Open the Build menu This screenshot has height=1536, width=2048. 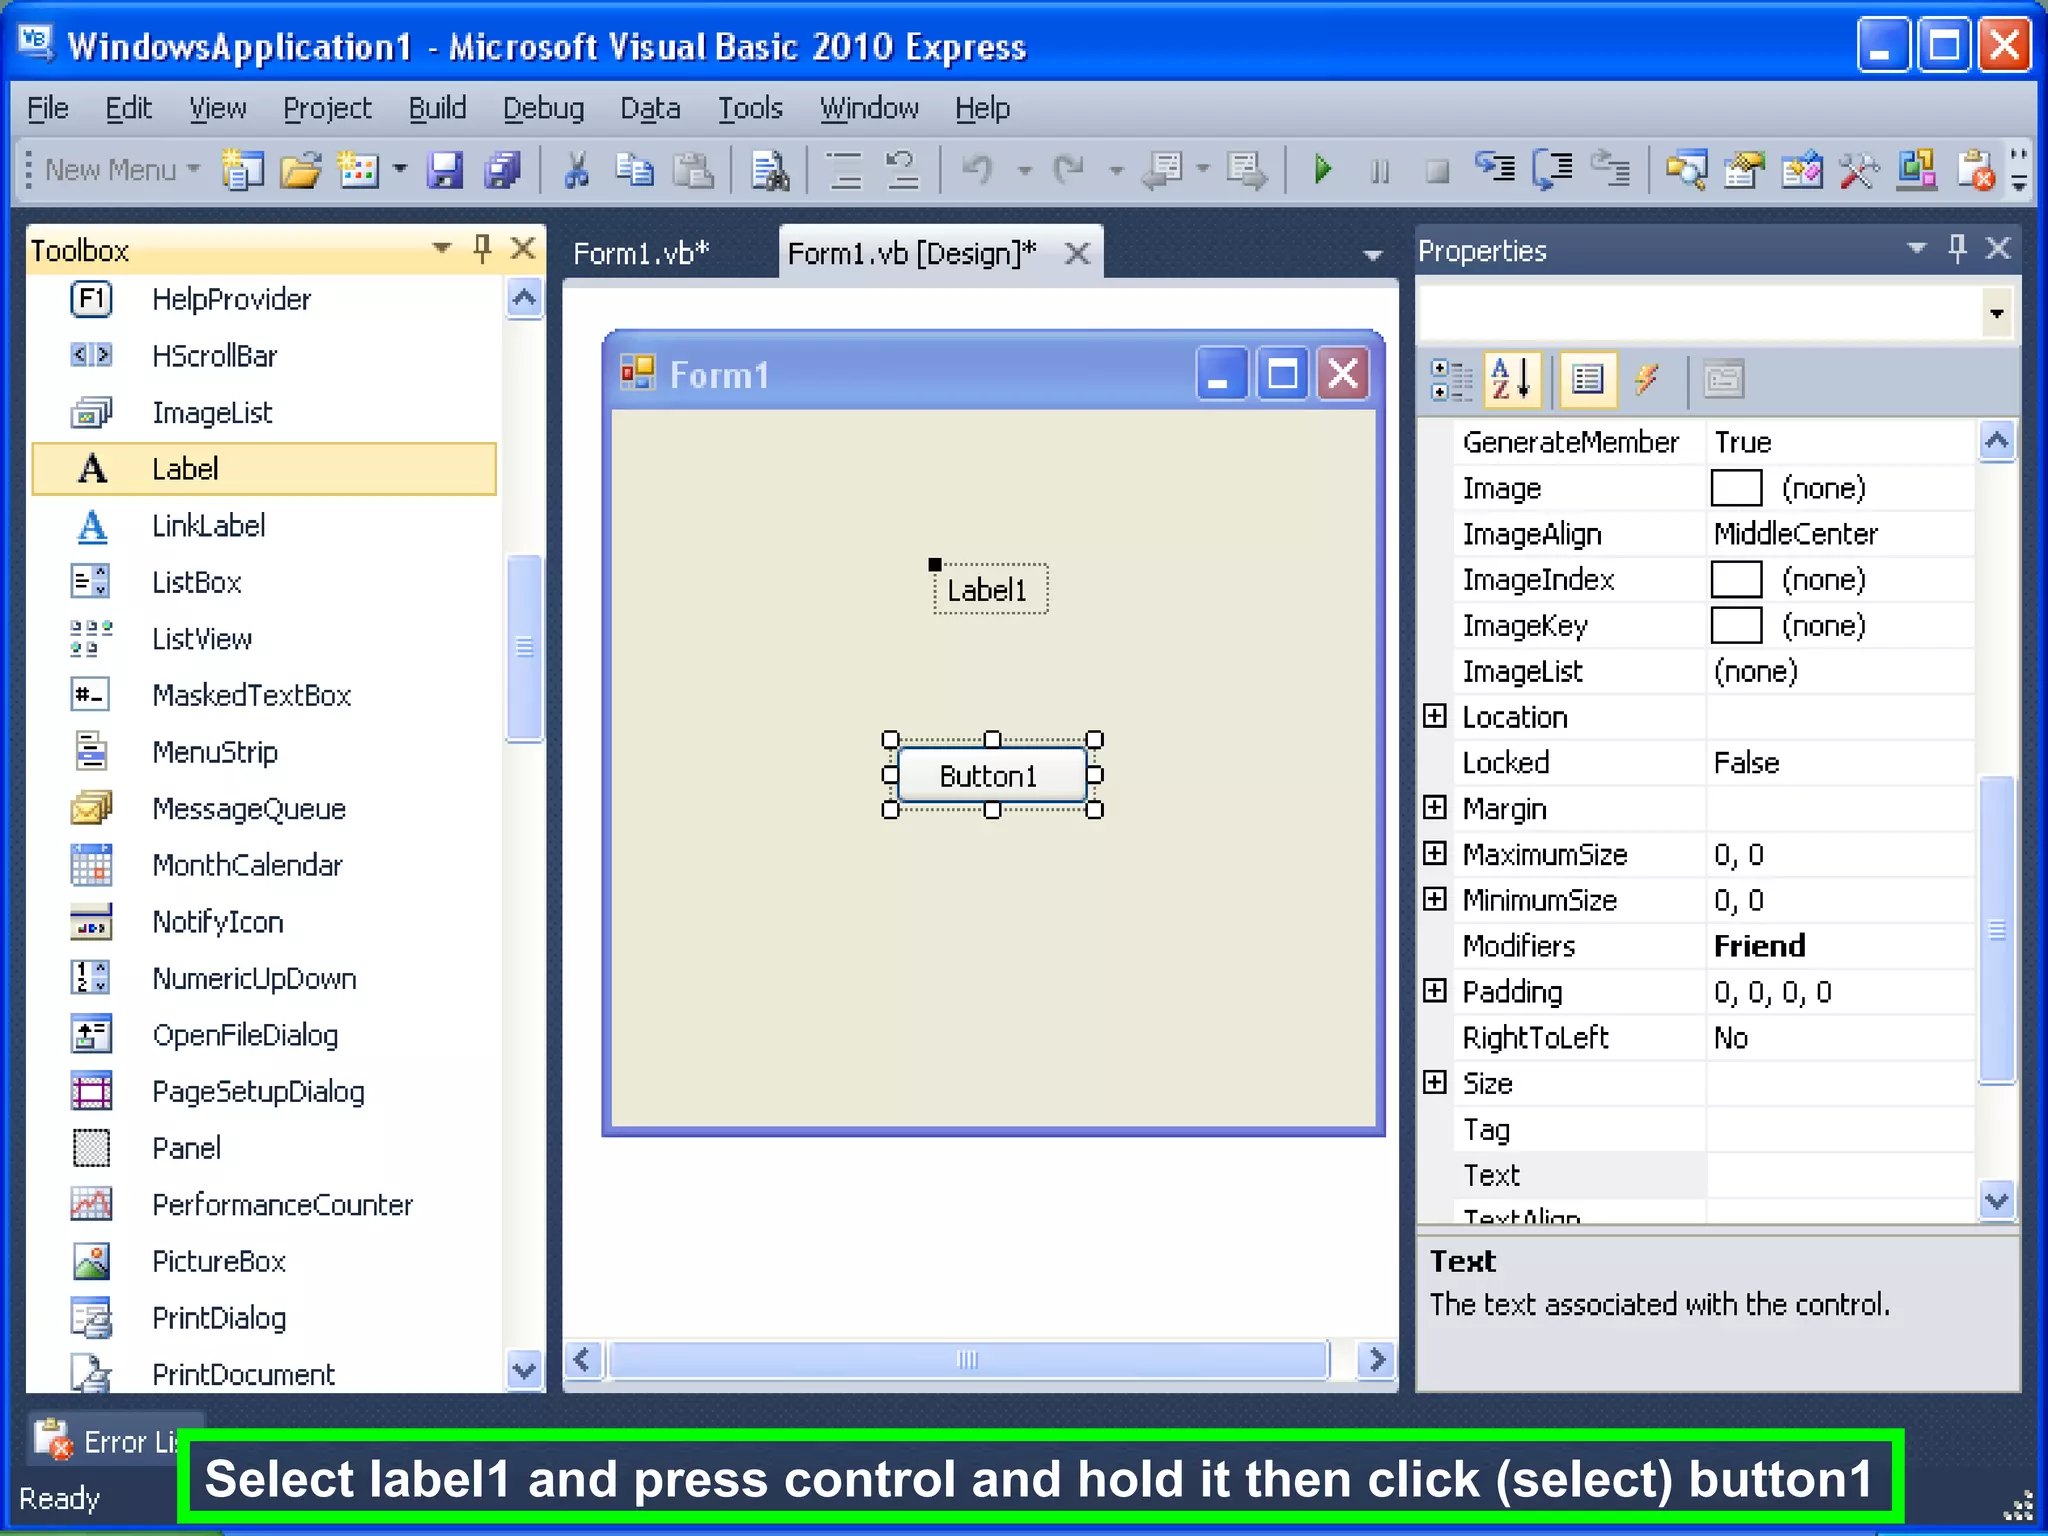pos(437,108)
